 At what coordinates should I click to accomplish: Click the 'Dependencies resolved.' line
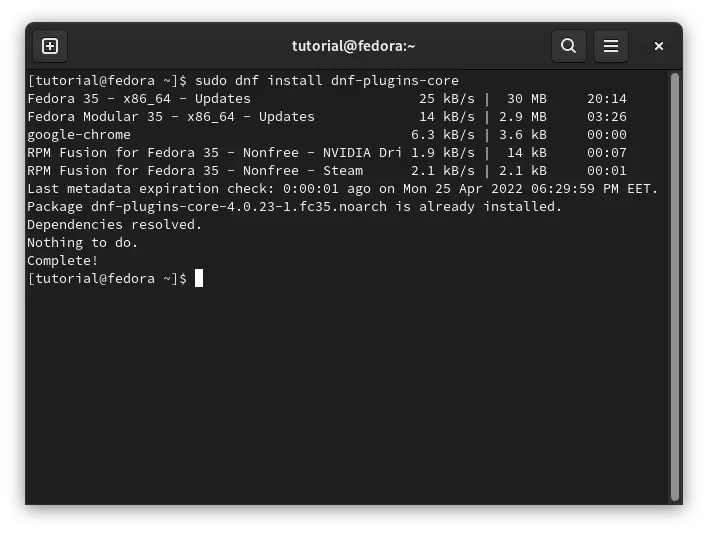tap(114, 225)
